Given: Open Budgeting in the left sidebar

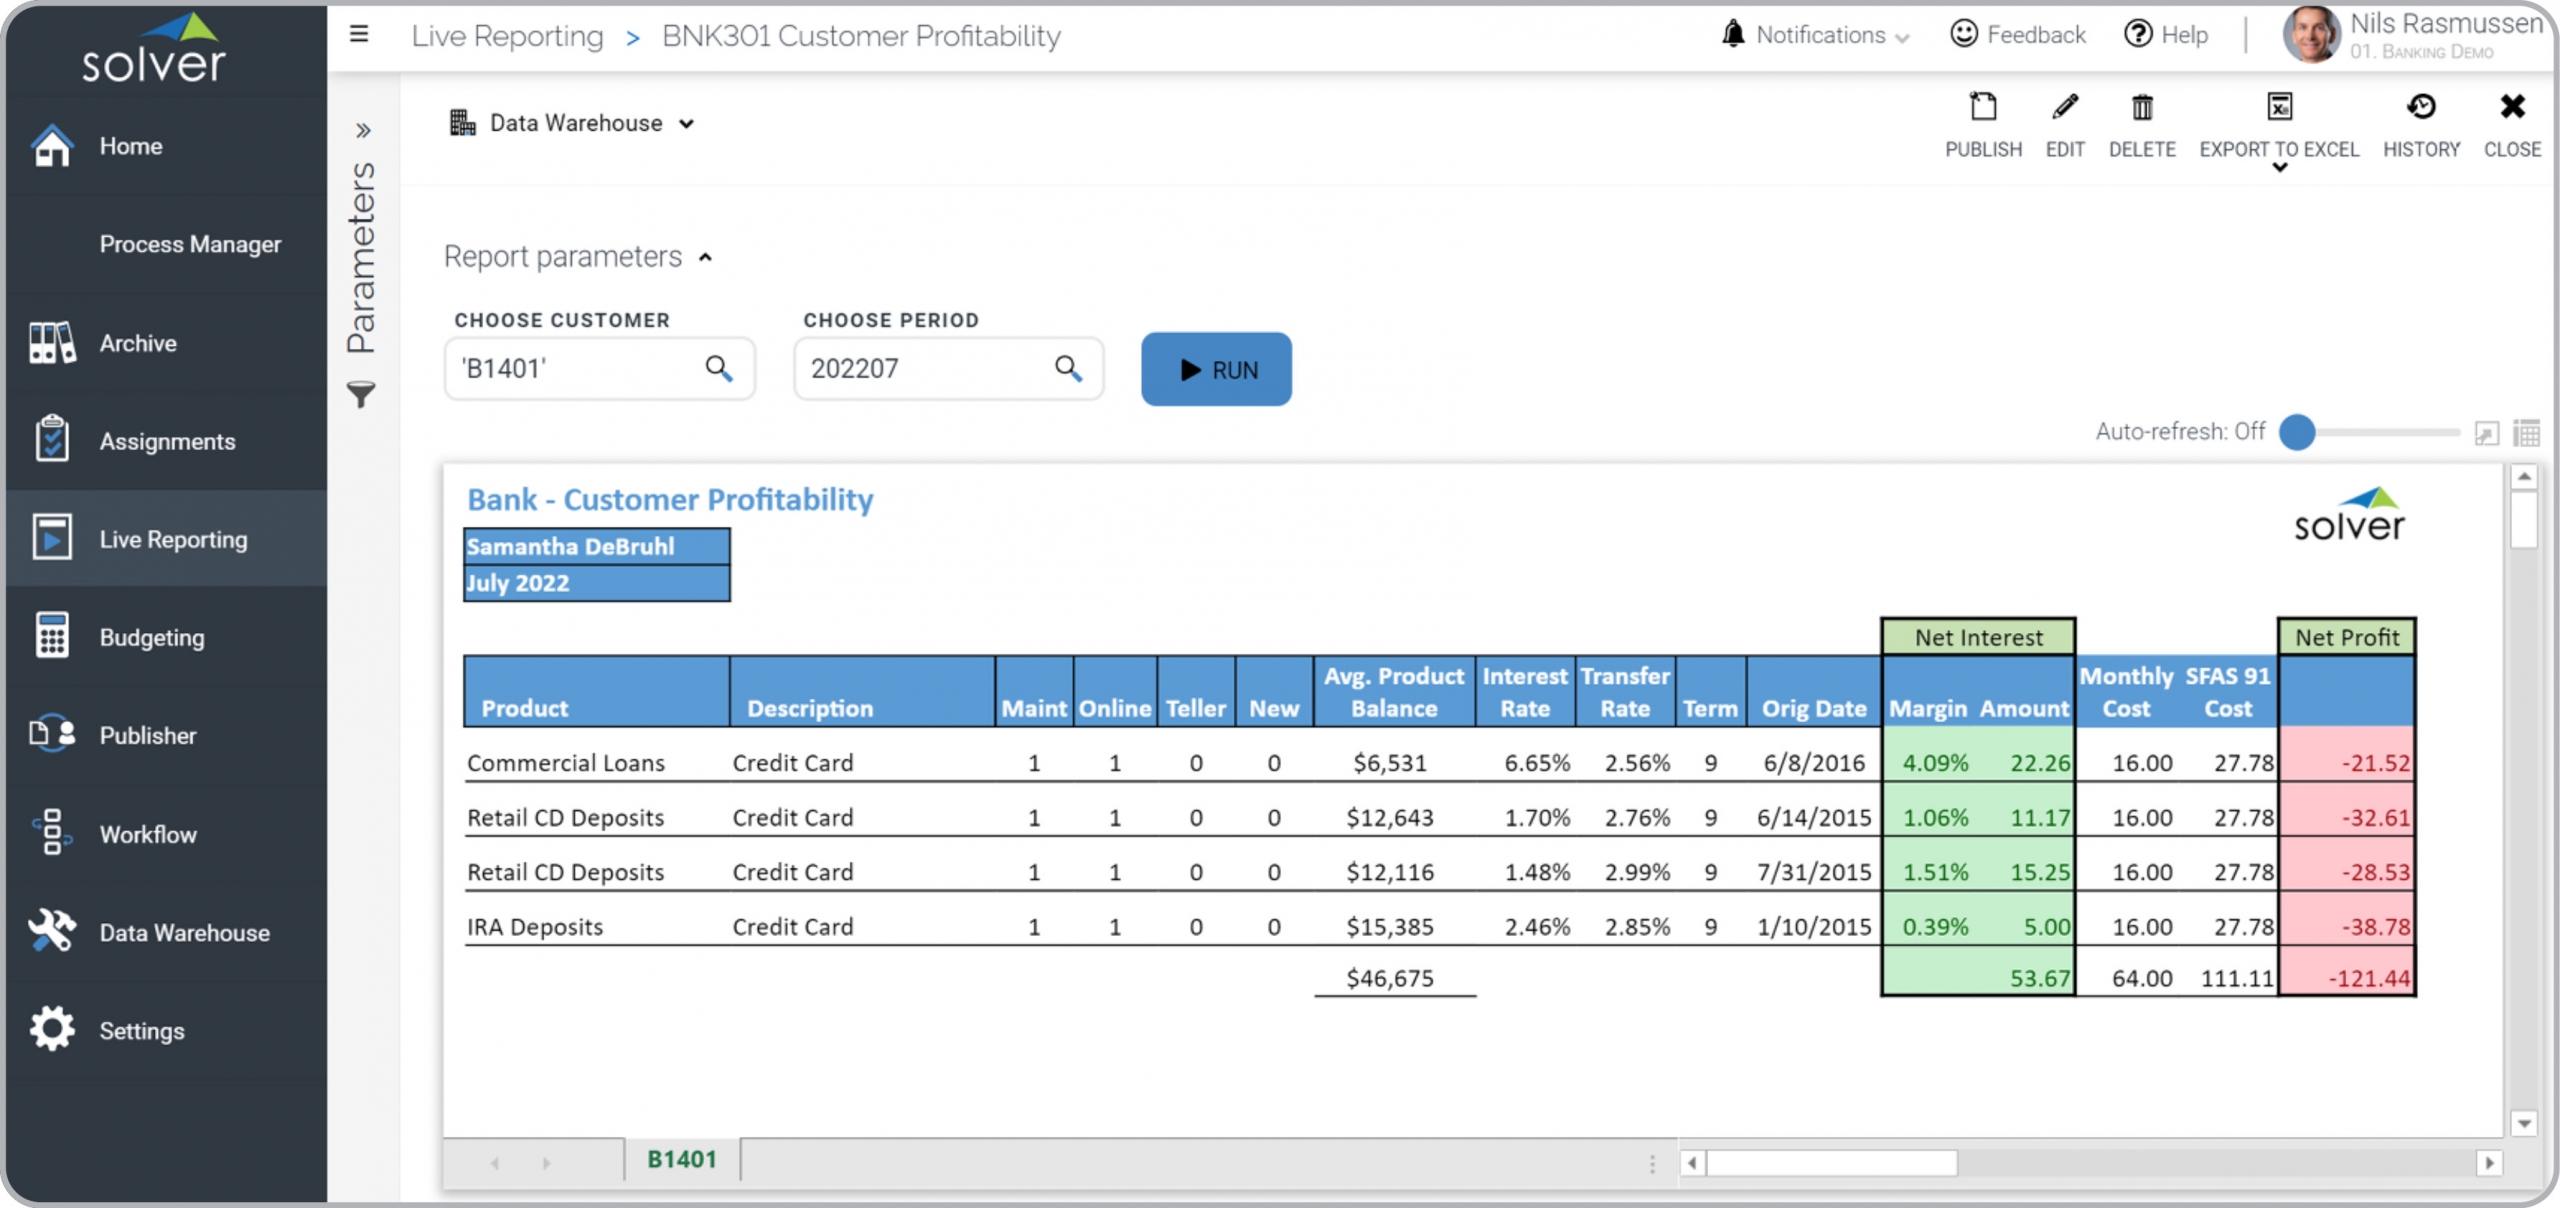Looking at the screenshot, I should [151, 638].
